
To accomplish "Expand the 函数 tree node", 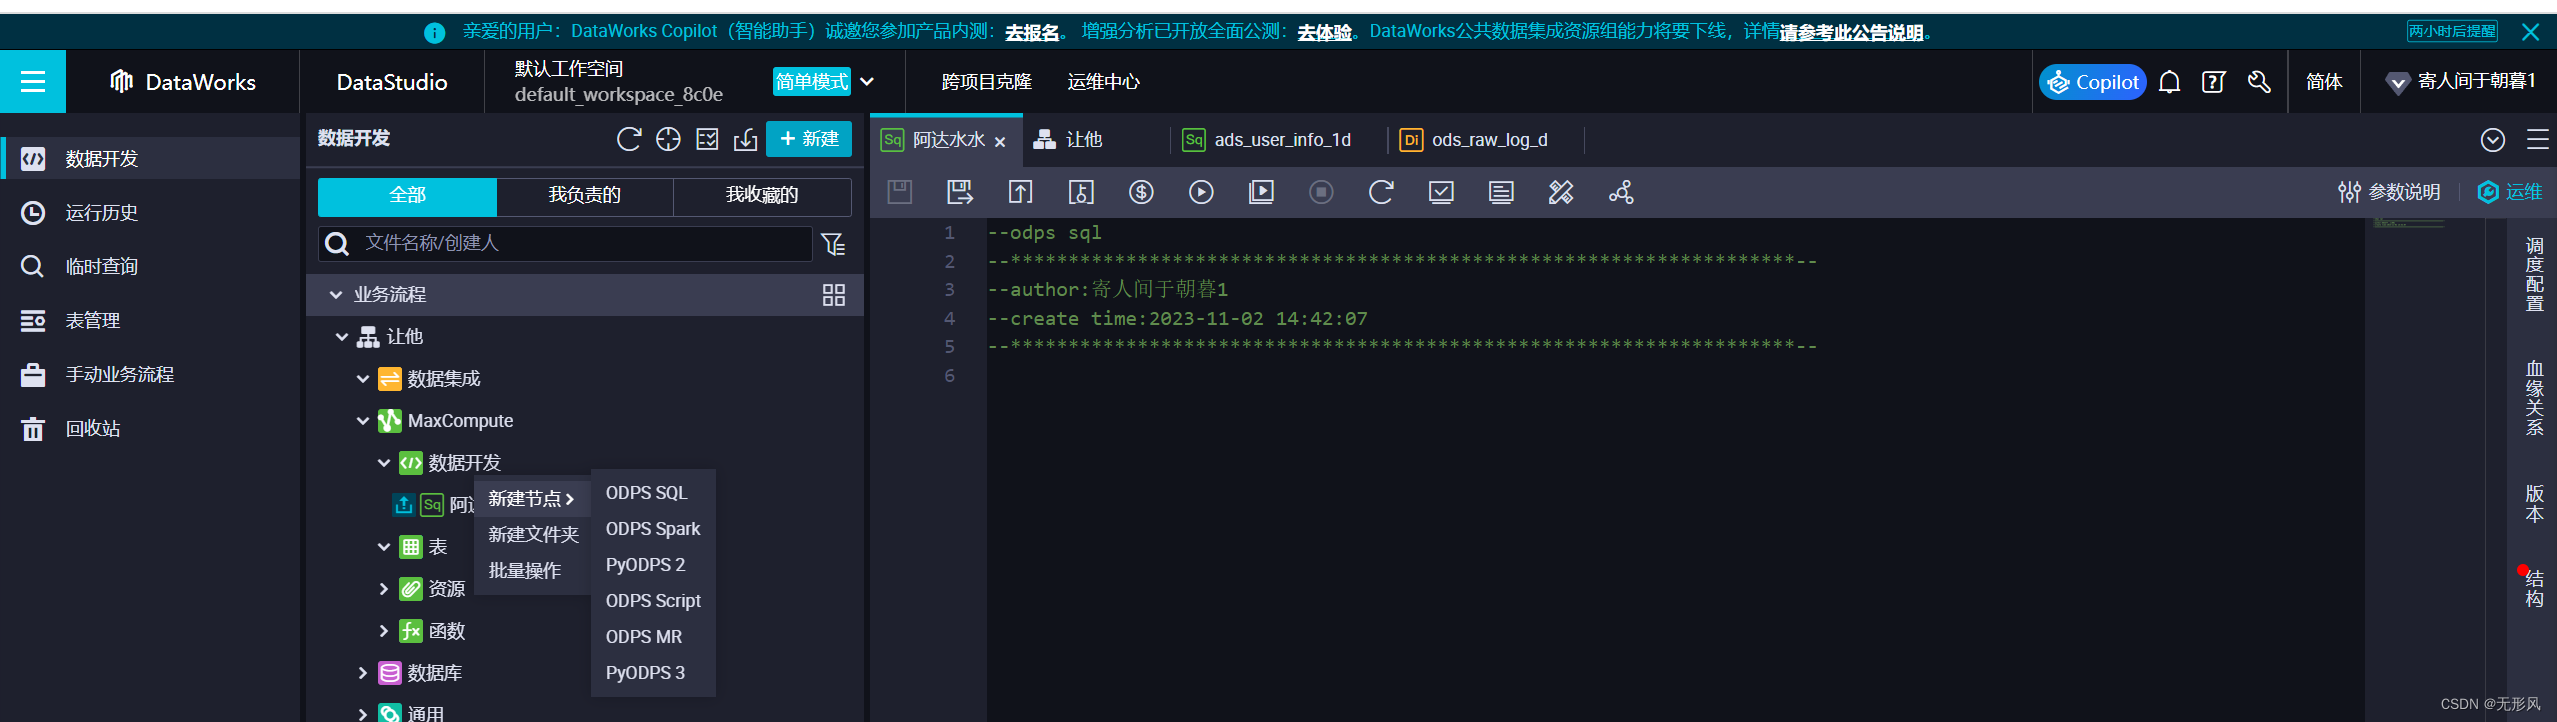I will 384,631.
